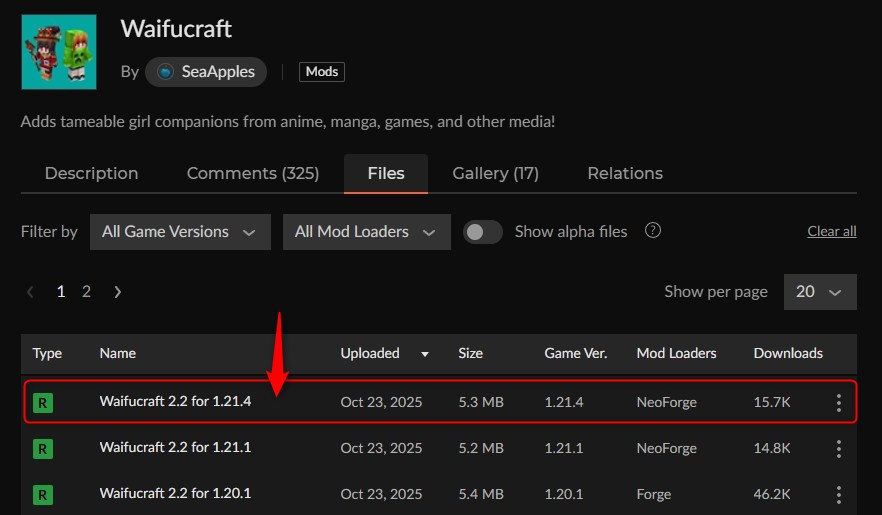
Task: Toggle Show alpha files switch
Action: click(483, 232)
